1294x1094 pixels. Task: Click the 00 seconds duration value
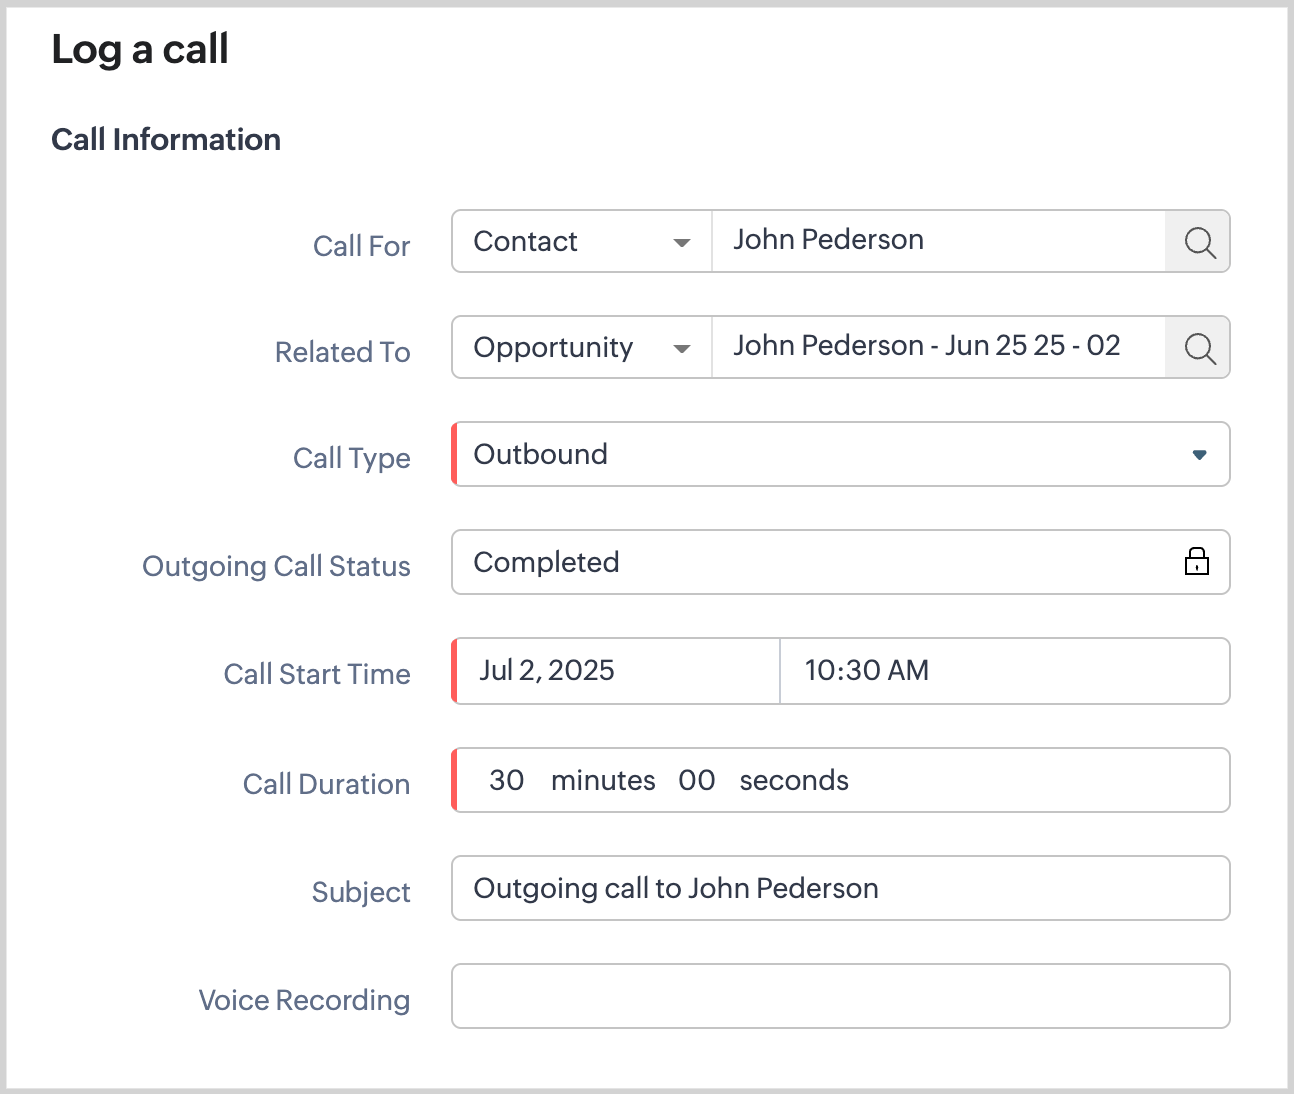pos(696,781)
